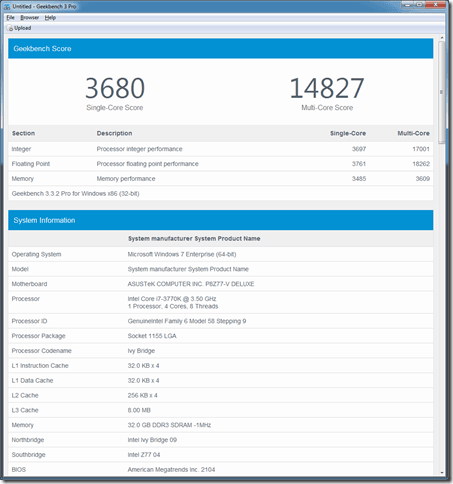Select Floating Point single-core value 3761
Image resolution: width=453 pixels, height=484 pixels.
point(359,164)
